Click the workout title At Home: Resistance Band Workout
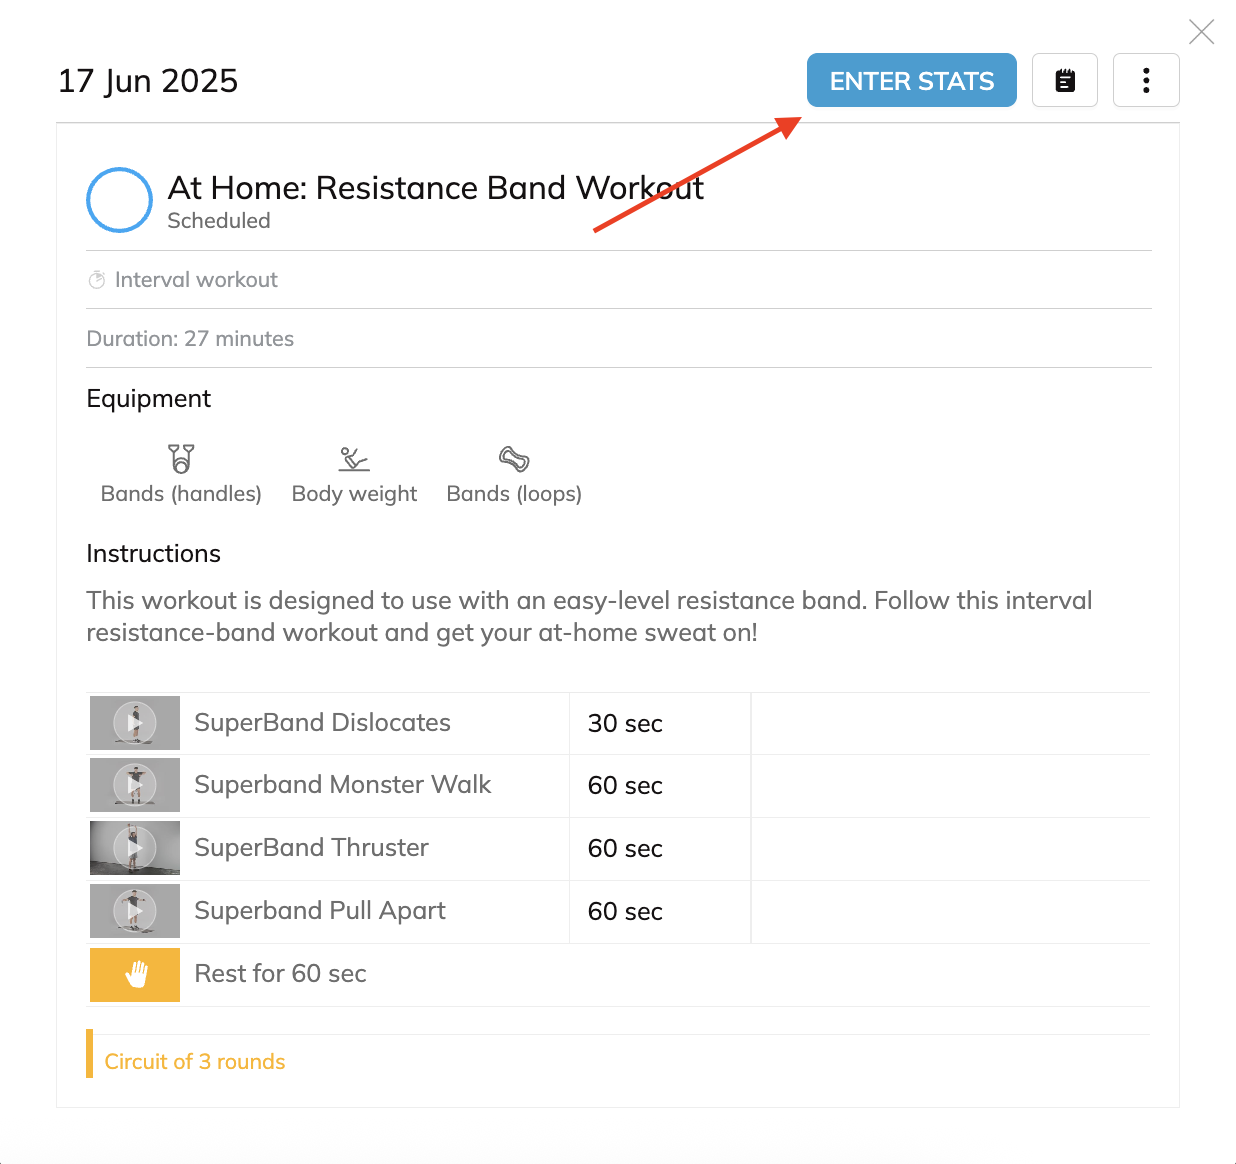This screenshot has width=1236, height=1164. (x=435, y=188)
